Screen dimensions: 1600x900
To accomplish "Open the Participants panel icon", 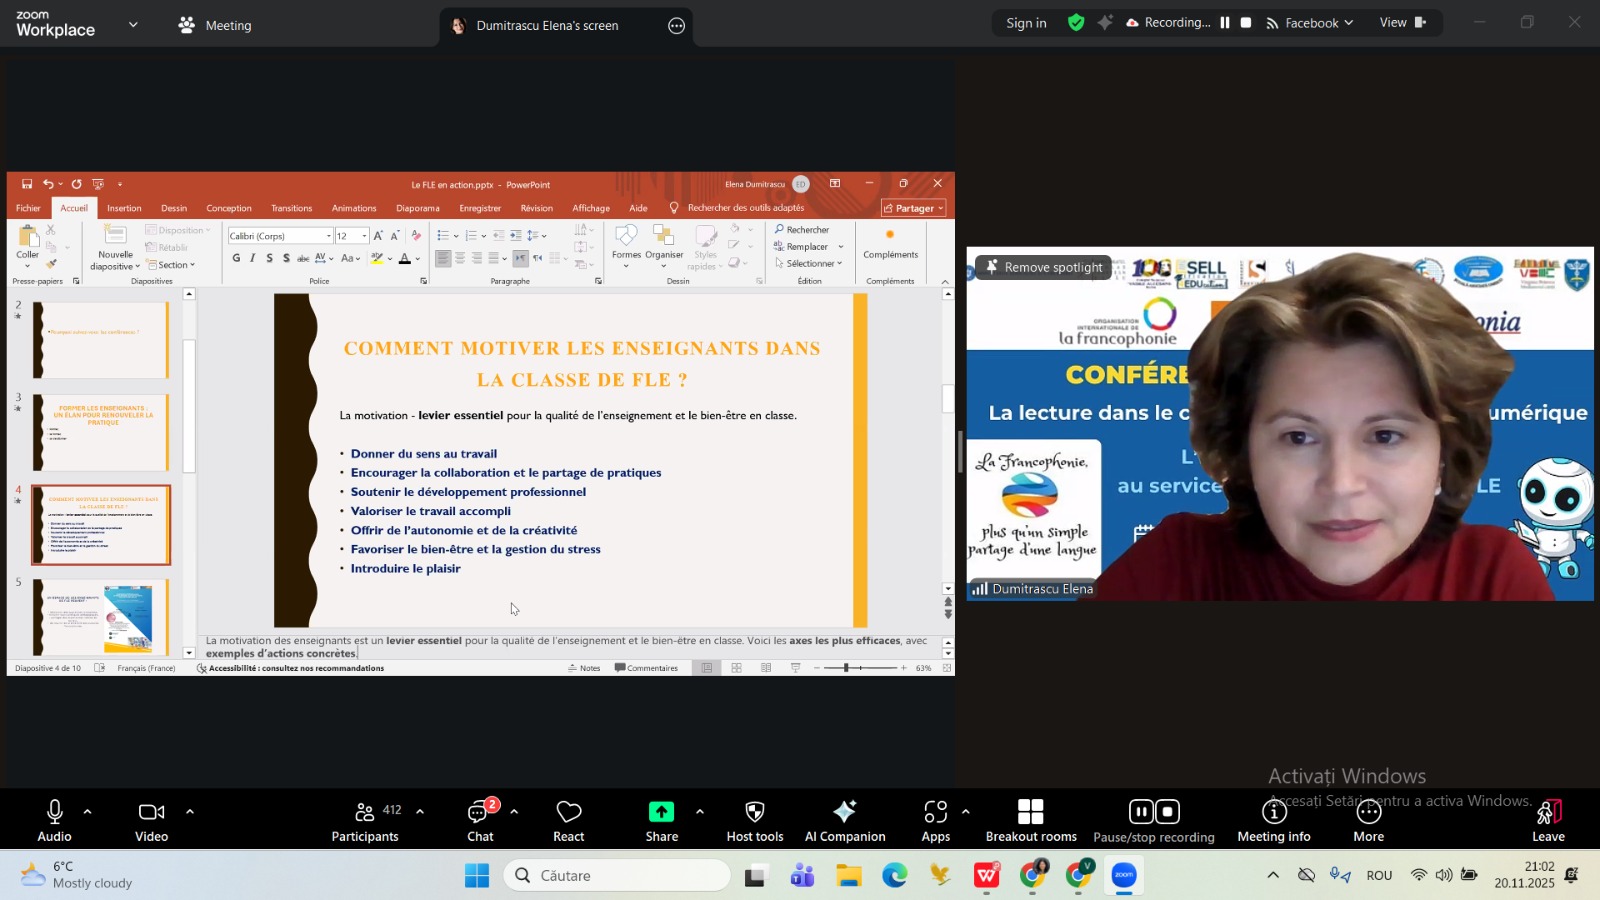I will click(x=365, y=812).
